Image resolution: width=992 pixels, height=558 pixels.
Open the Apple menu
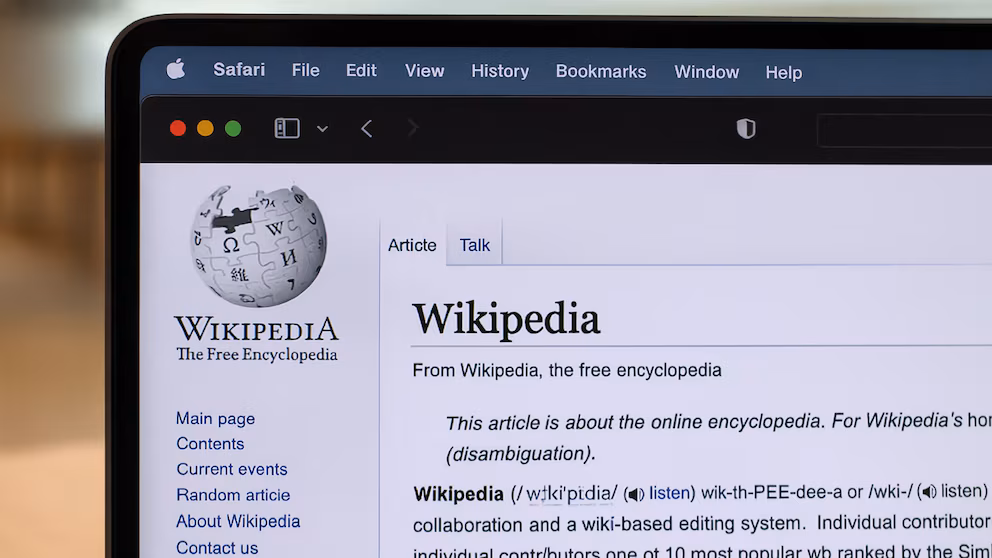point(176,68)
